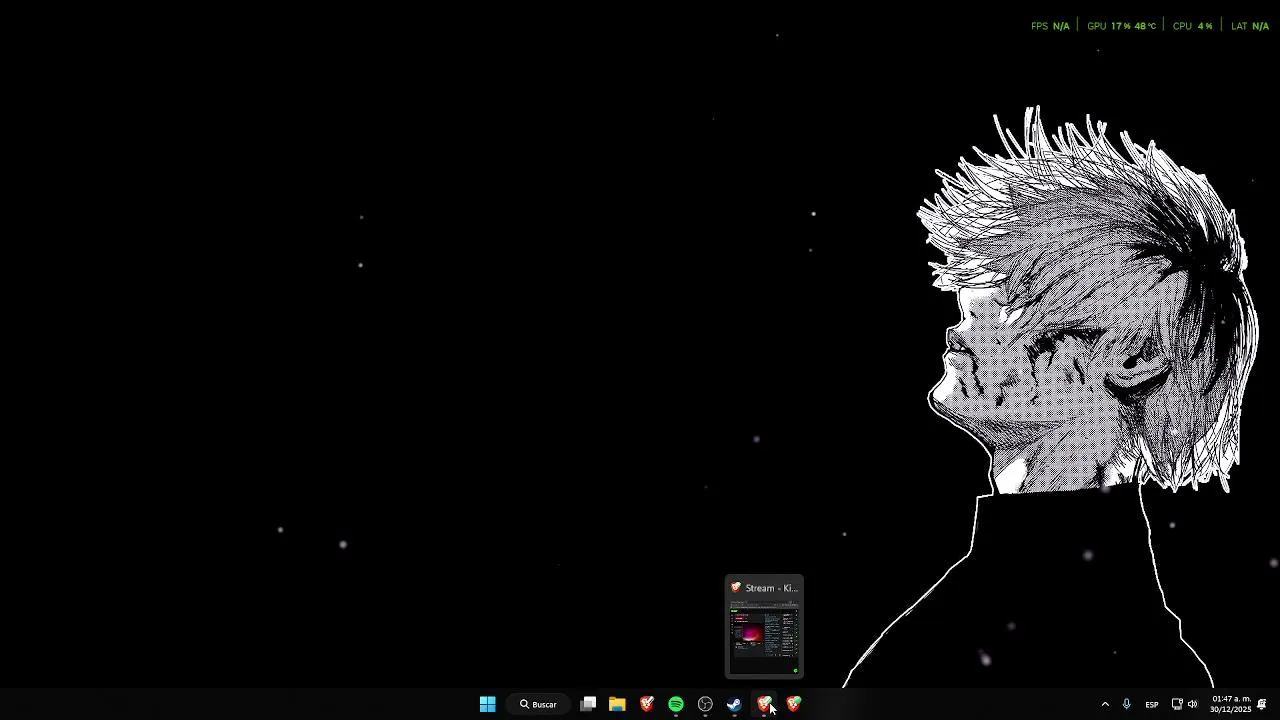Click the FPS N/A overlay readout
The height and width of the screenshot is (720, 1280).
pyautogui.click(x=1050, y=26)
